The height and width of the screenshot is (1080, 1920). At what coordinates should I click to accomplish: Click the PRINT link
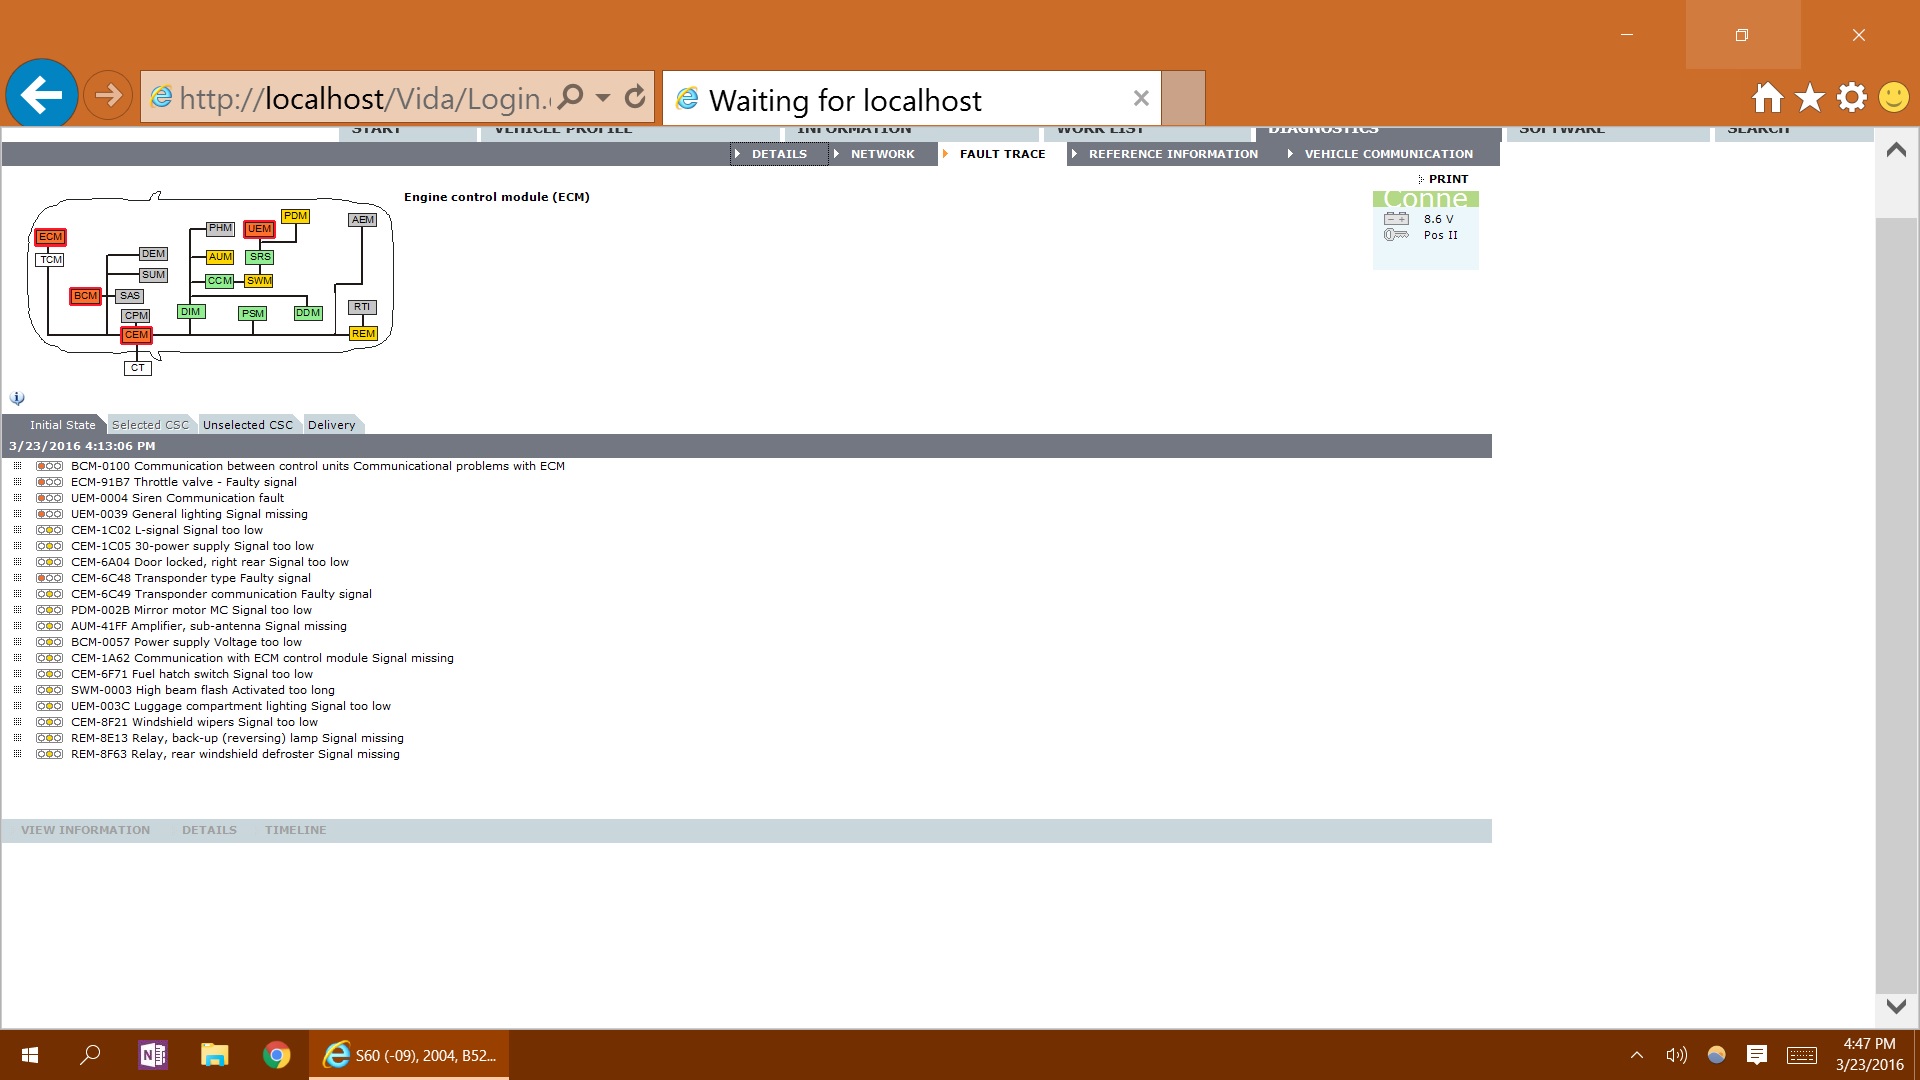coord(1447,179)
